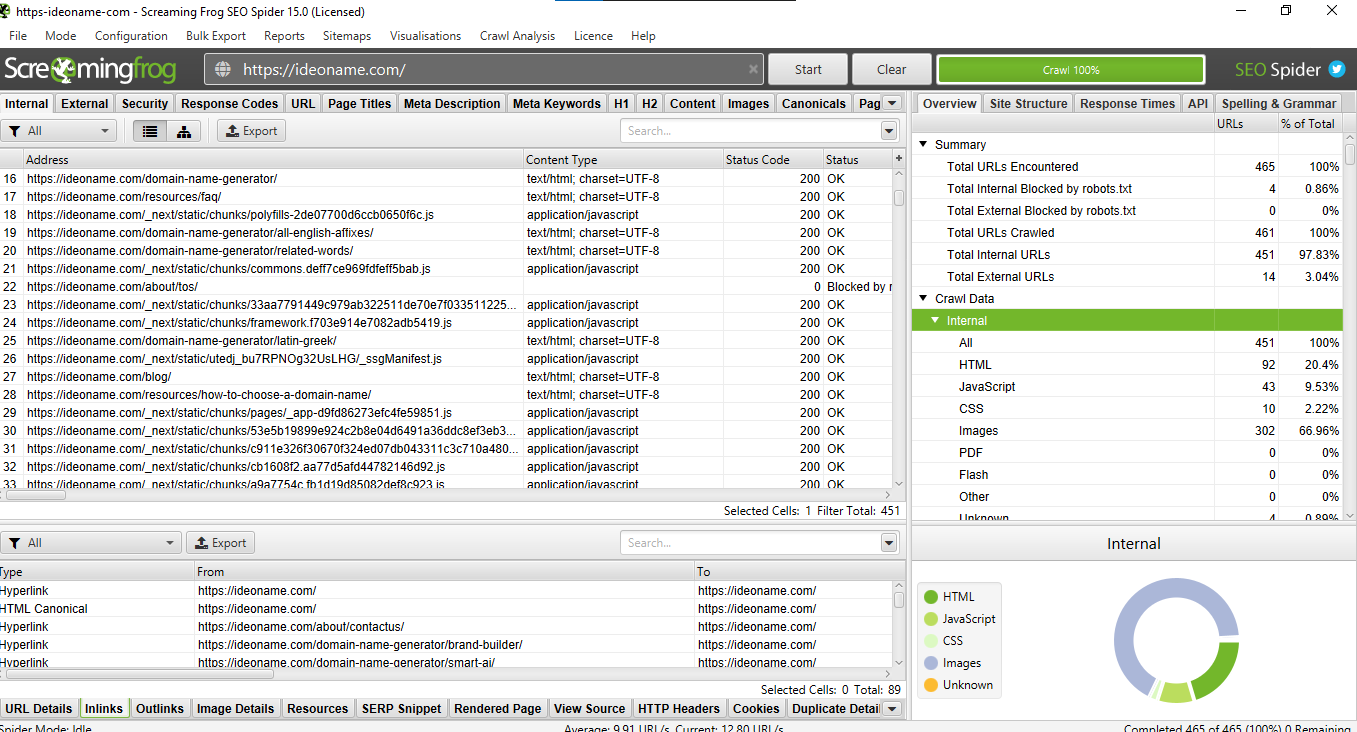Viewport: 1357px width, 732px height.
Task: Open the upper search options dropdown arrow
Action: point(889,131)
